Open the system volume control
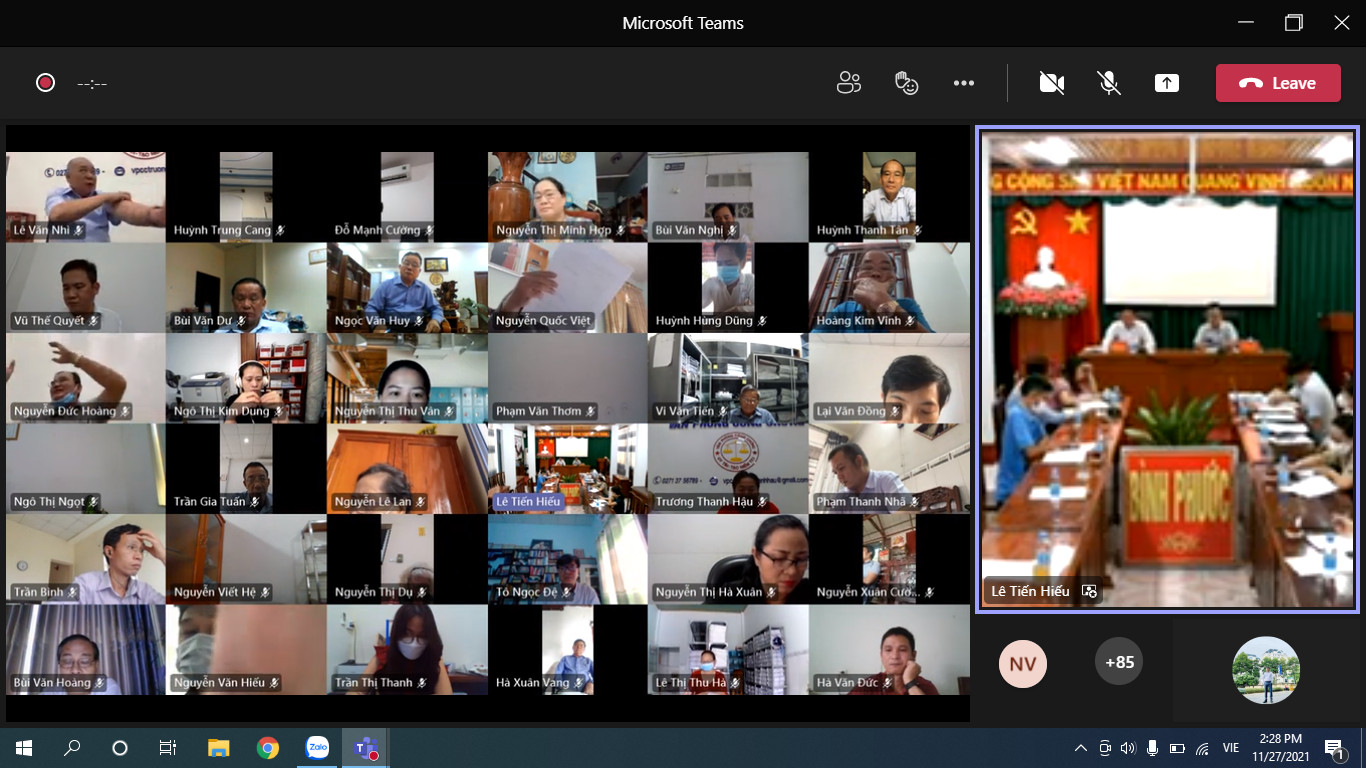 pyautogui.click(x=1128, y=748)
